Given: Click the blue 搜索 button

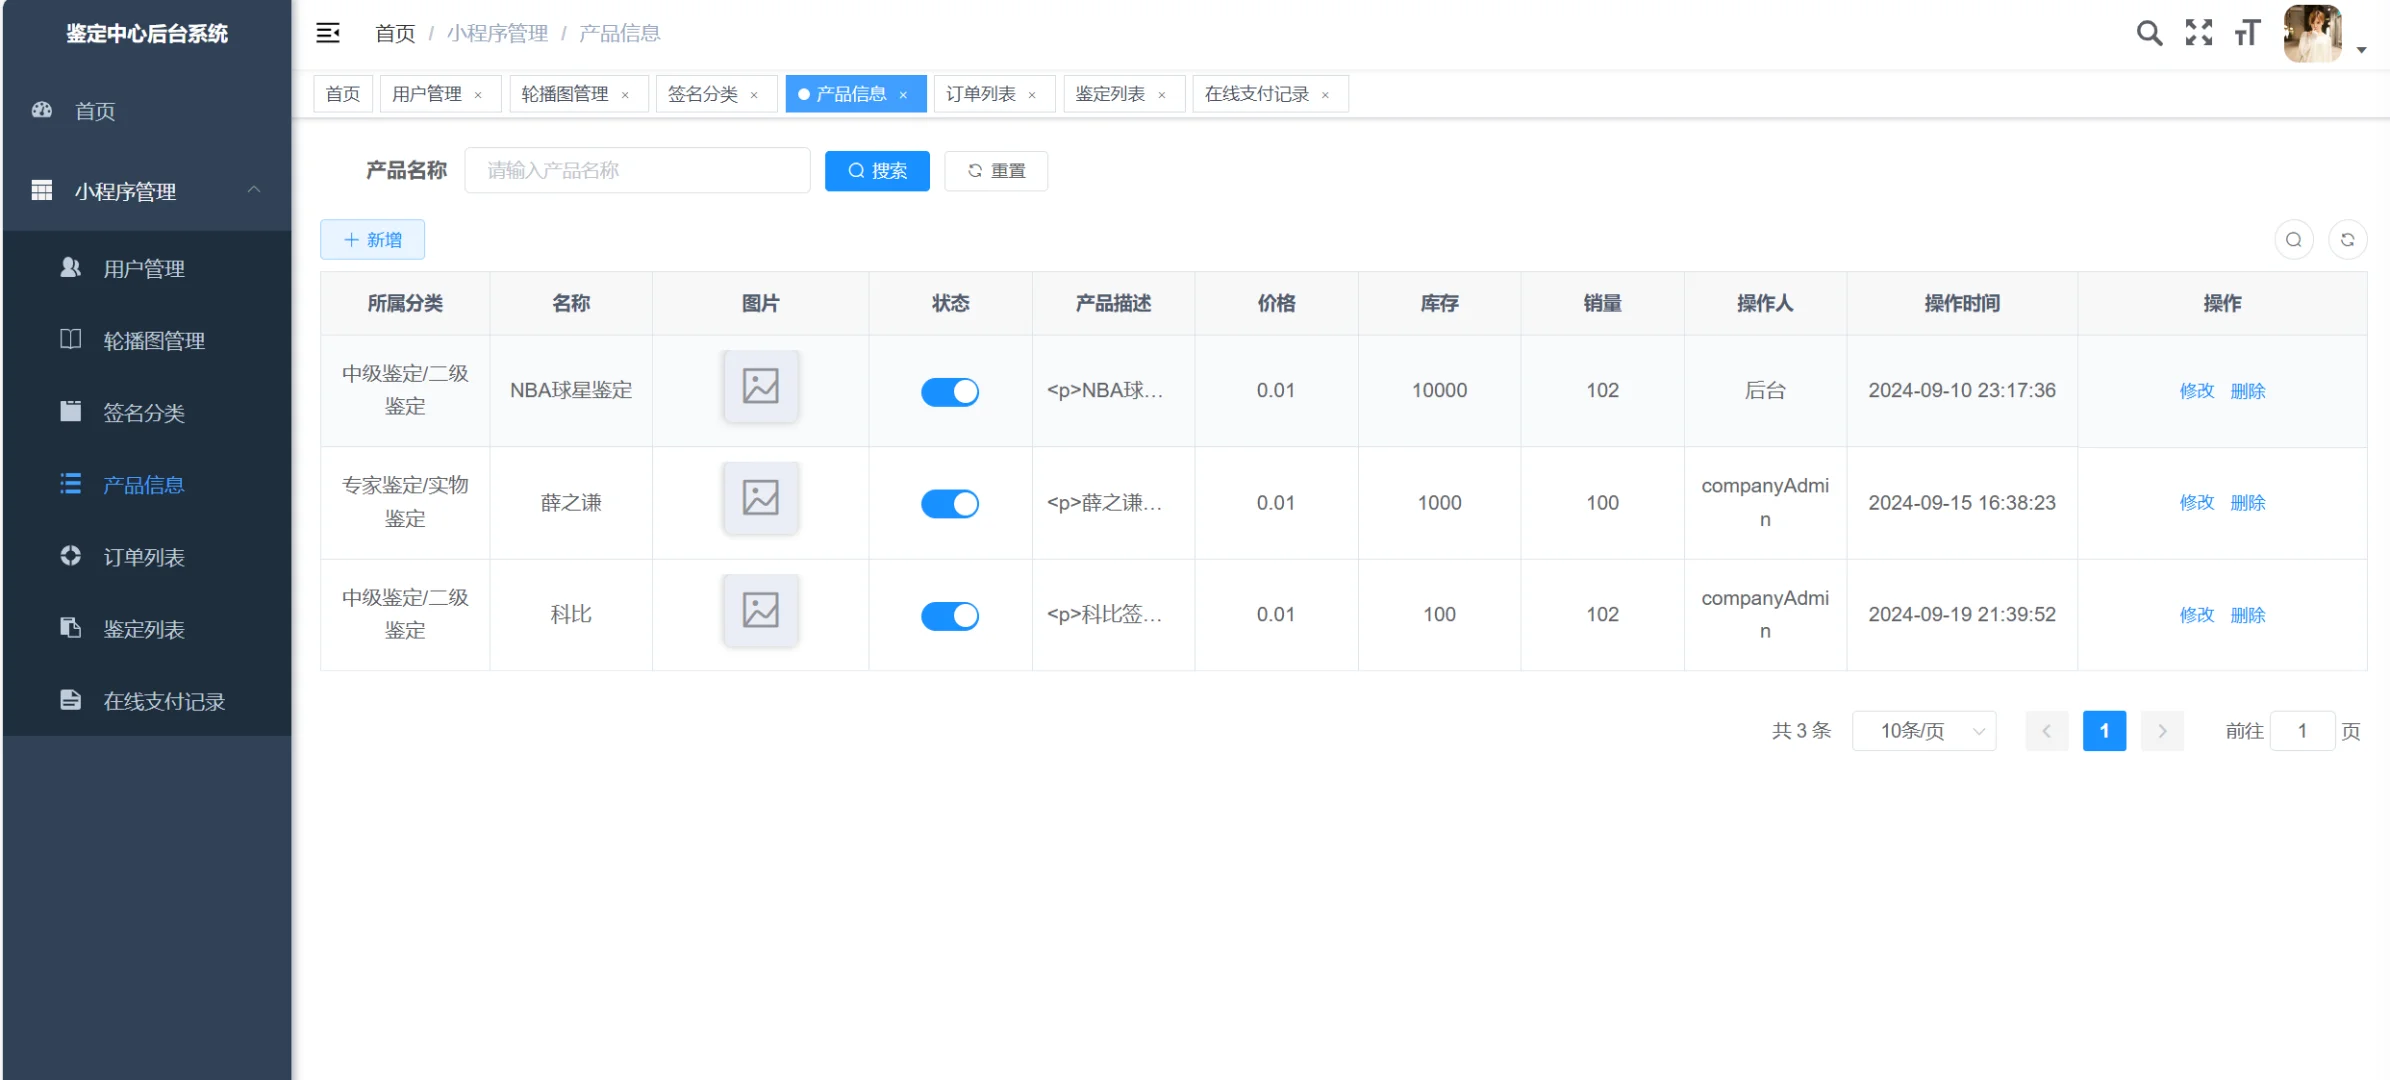Looking at the screenshot, I should tap(877, 171).
